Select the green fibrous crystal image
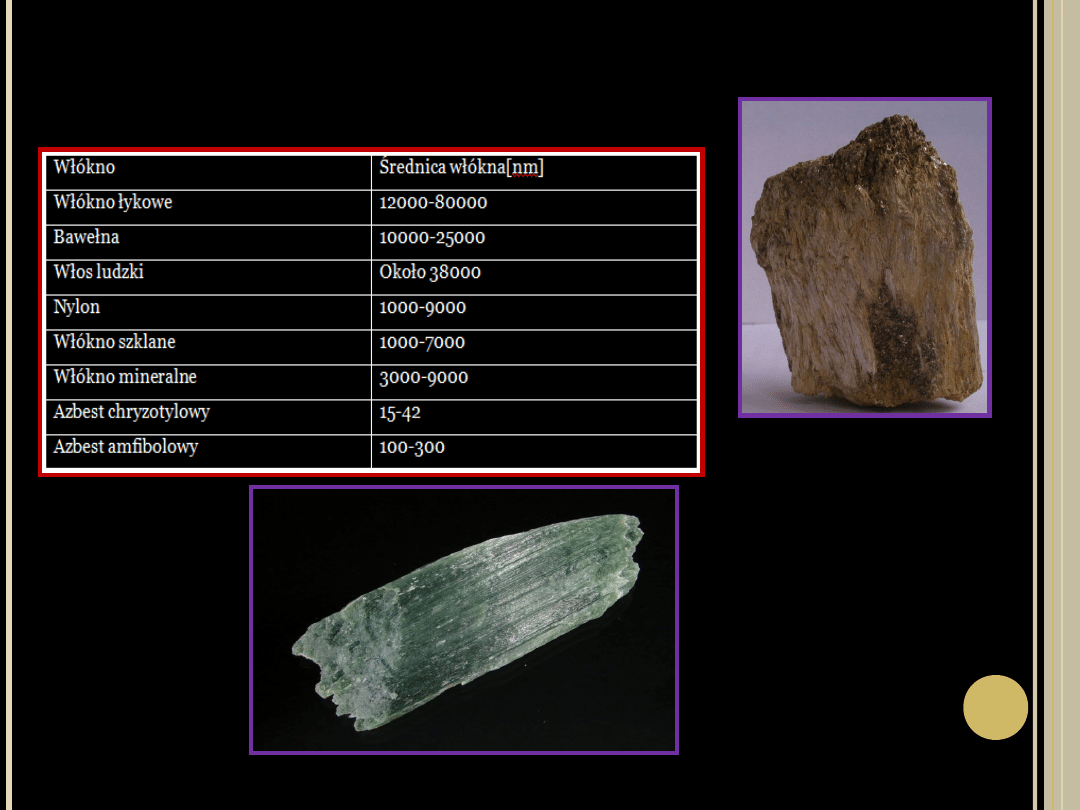This screenshot has width=1080, height=810. point(464,619)
